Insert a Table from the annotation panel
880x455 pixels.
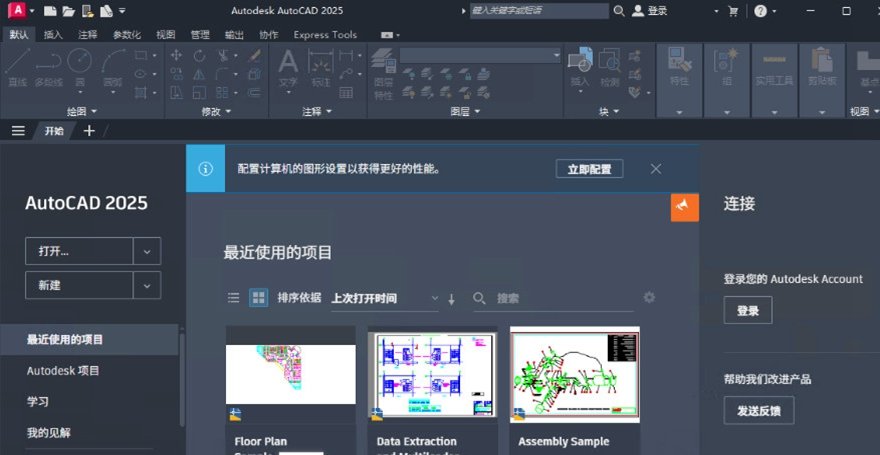click(x=346, y=92)
